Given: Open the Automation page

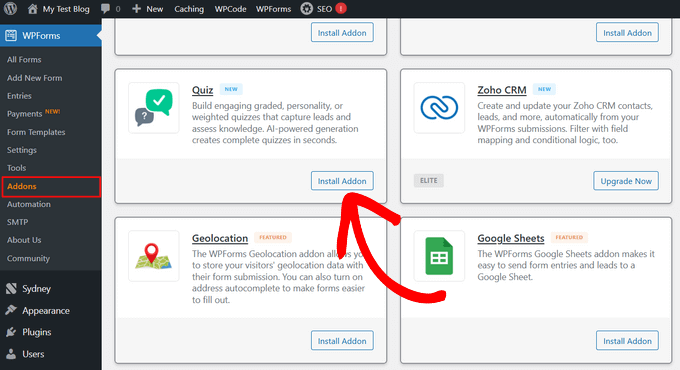Looking at the screenshot, I should point(29,204).
